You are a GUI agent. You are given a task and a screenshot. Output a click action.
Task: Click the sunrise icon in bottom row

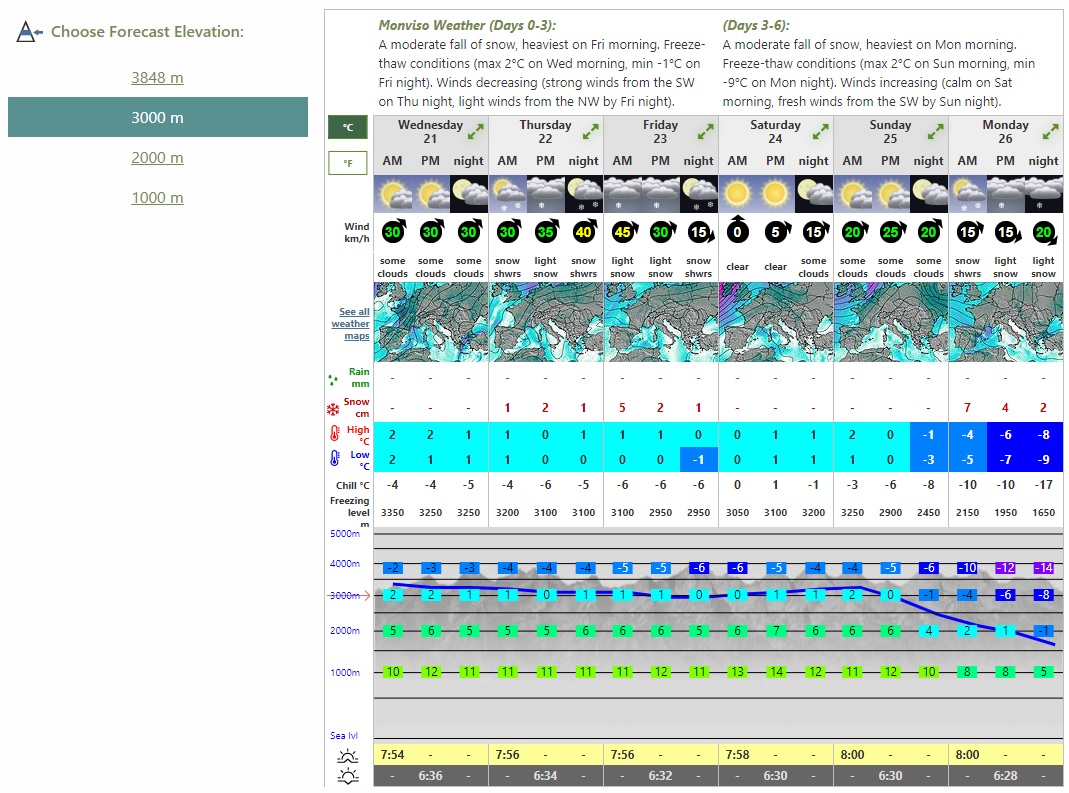click(x=348, y=755)
